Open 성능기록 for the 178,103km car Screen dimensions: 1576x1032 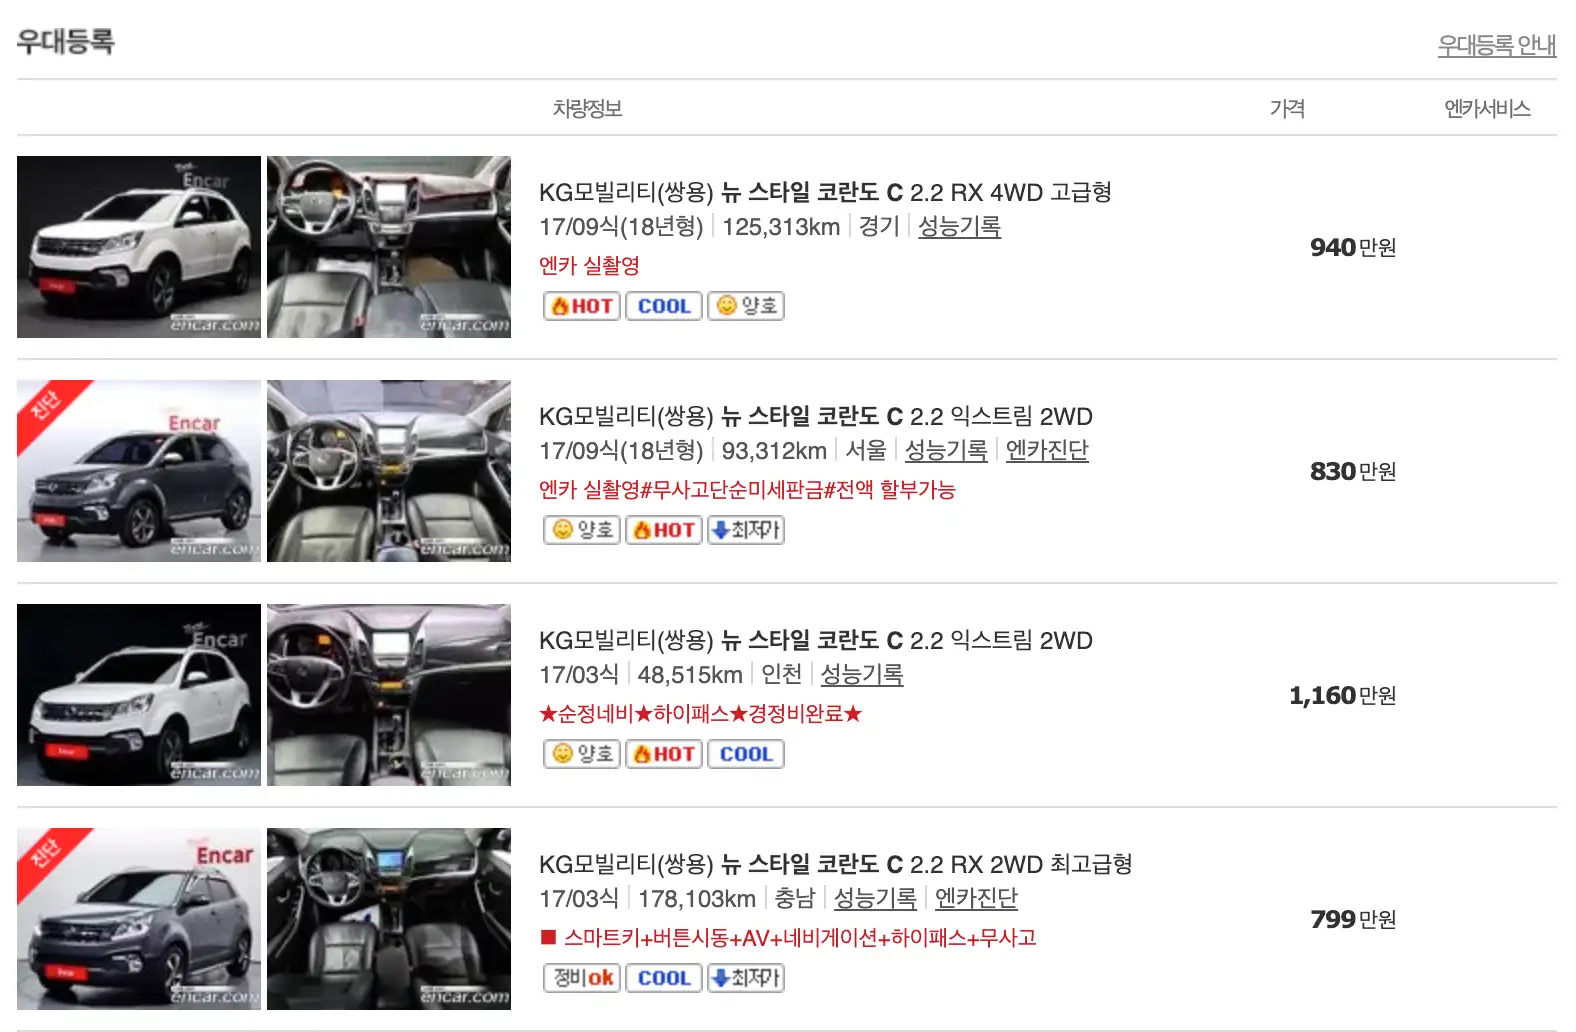pyautogui.click(x=876, y=899)
